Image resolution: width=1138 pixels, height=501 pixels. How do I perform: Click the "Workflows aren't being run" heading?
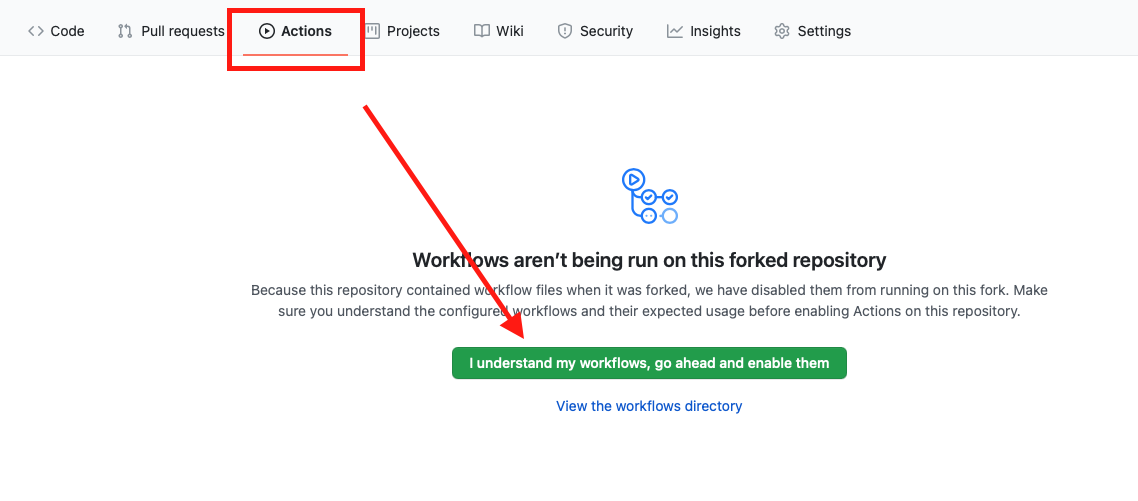point(649,260)
